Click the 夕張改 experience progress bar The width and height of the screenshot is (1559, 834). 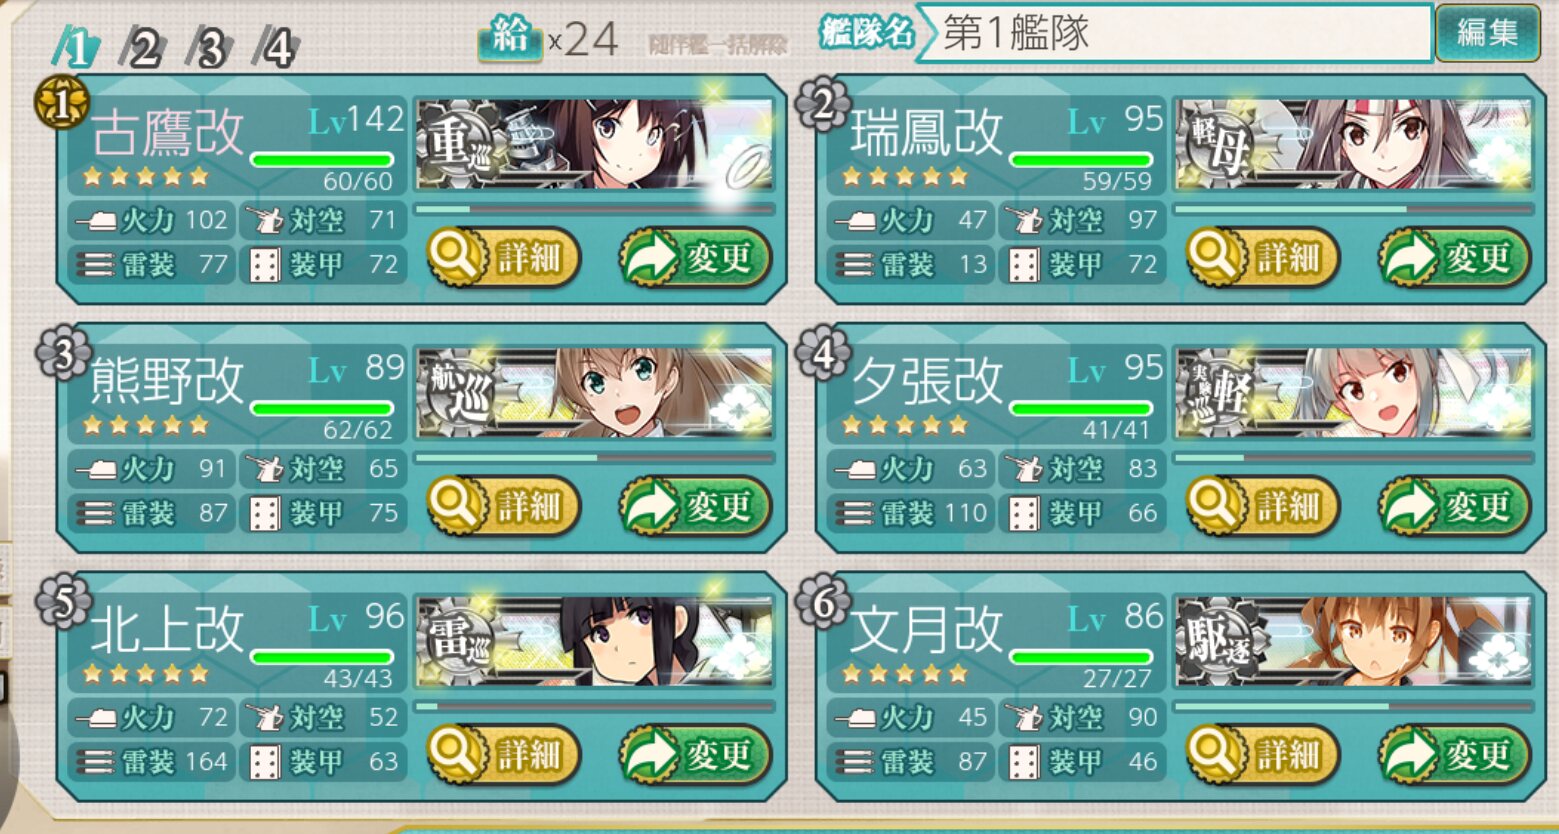pos(1354,458)
